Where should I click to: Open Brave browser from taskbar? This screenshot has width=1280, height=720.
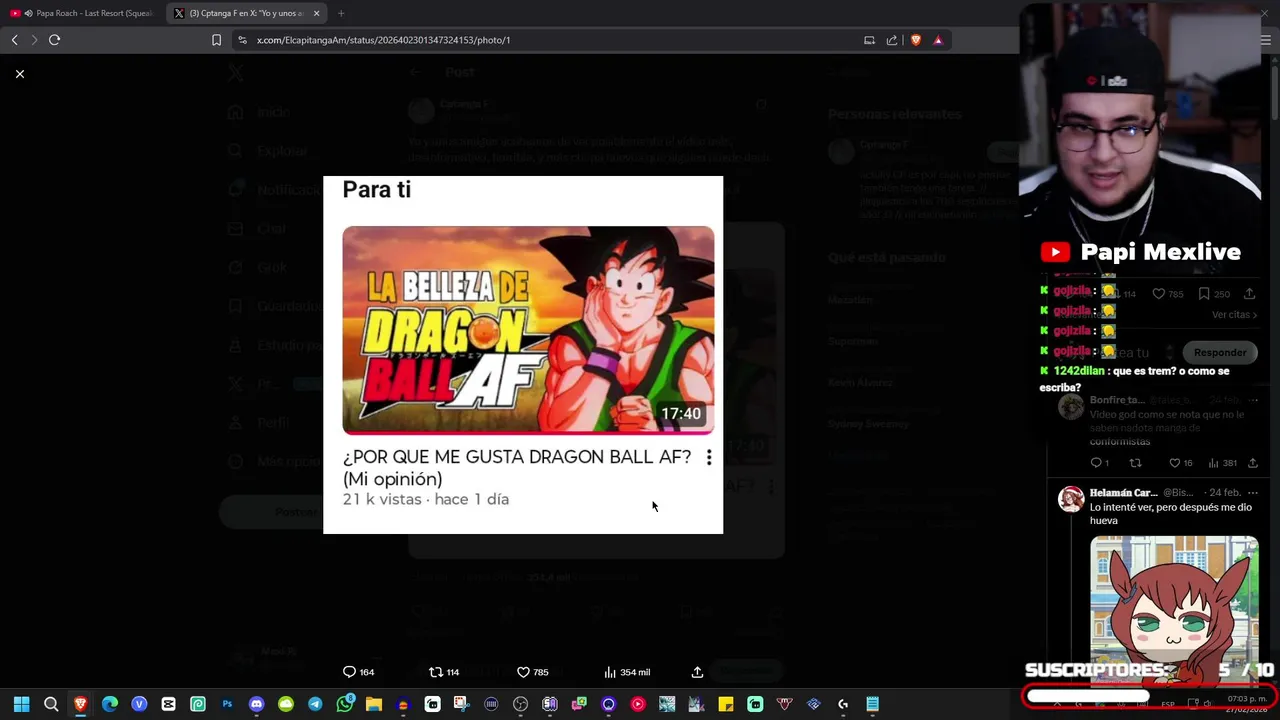80,704
